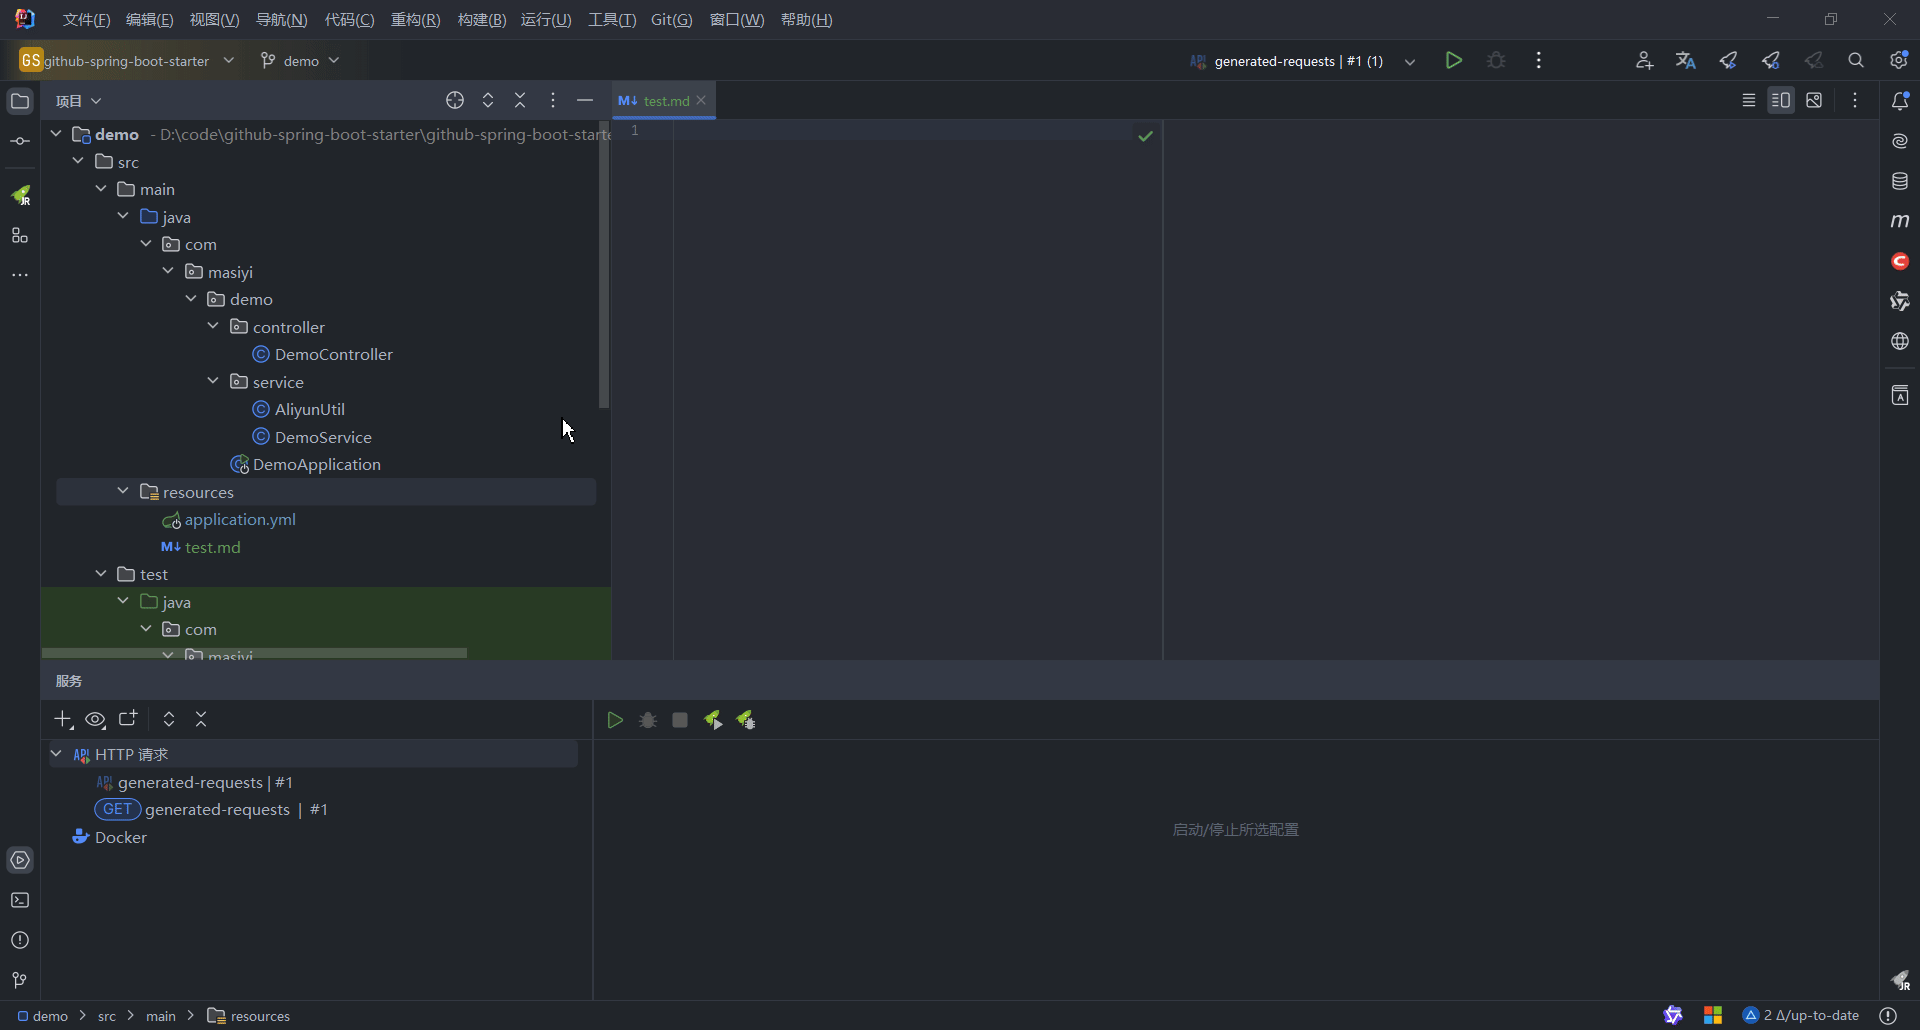Select opened file in project tree
1920x1030 pixels.
455,100
